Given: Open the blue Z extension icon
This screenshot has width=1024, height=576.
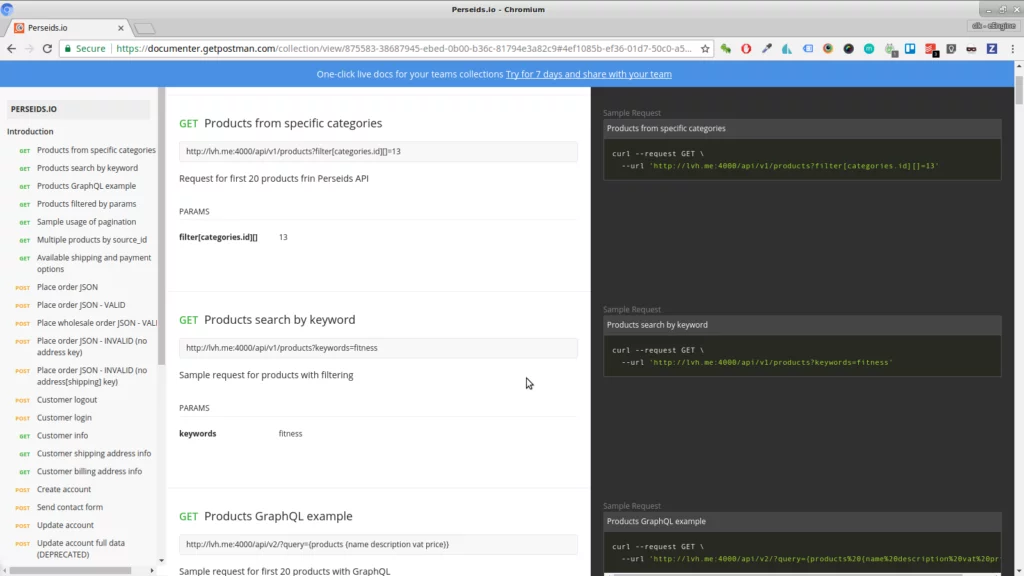Looking at the screenshot, I should (x=992, y=48).
